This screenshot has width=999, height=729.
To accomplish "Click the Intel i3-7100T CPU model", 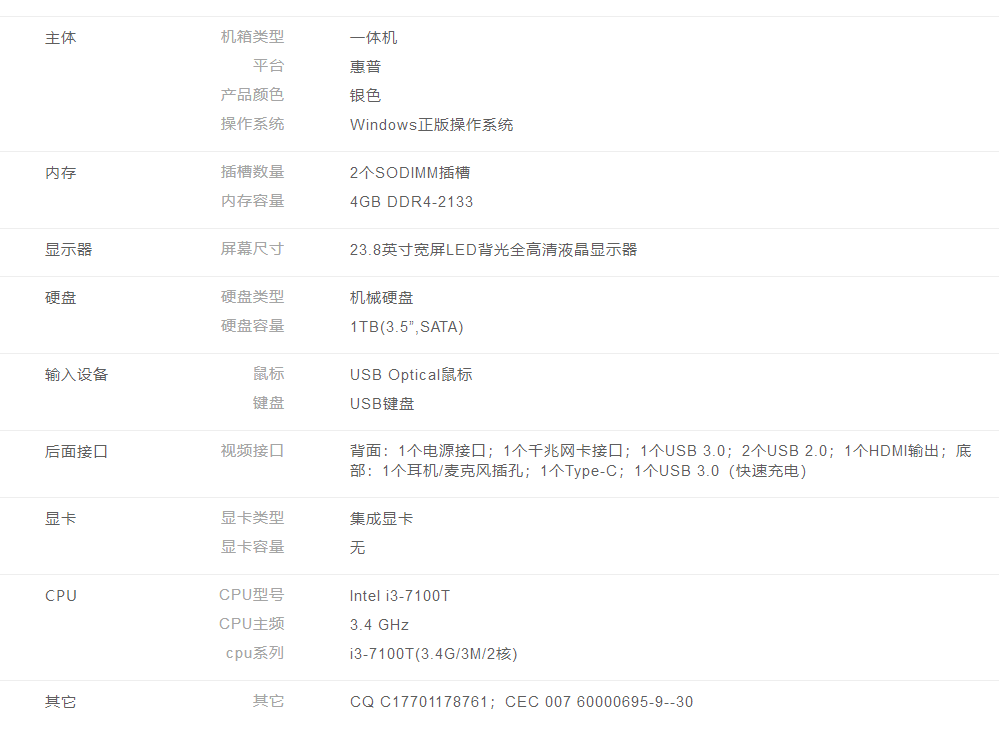I will (399, 596).
